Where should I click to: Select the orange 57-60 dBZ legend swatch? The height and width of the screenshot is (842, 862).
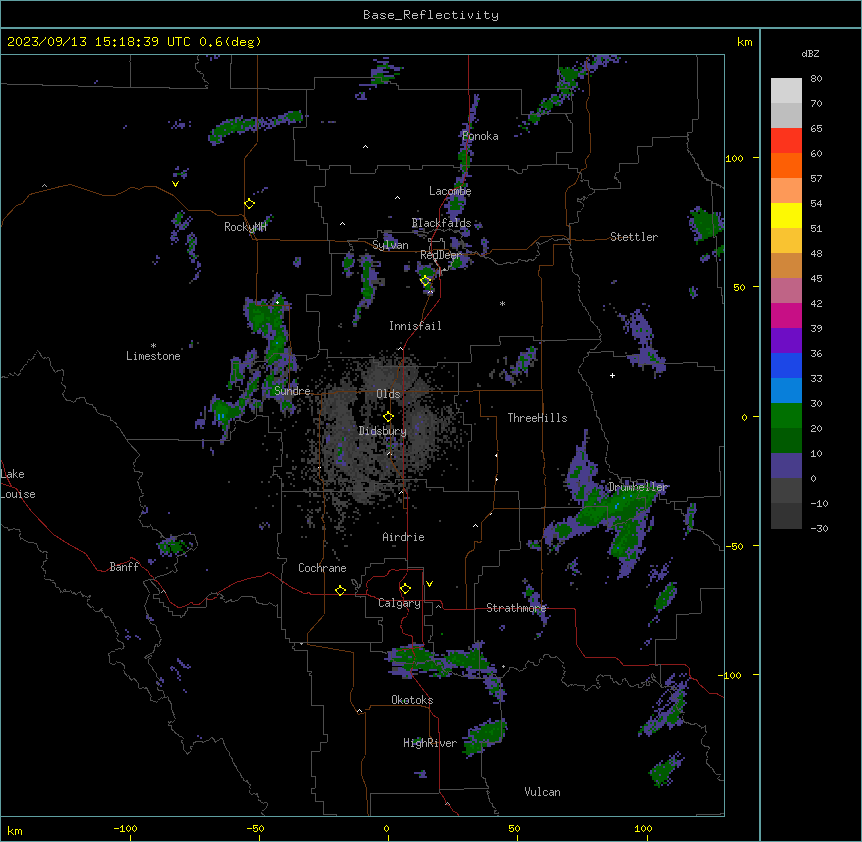coord(786,166)
